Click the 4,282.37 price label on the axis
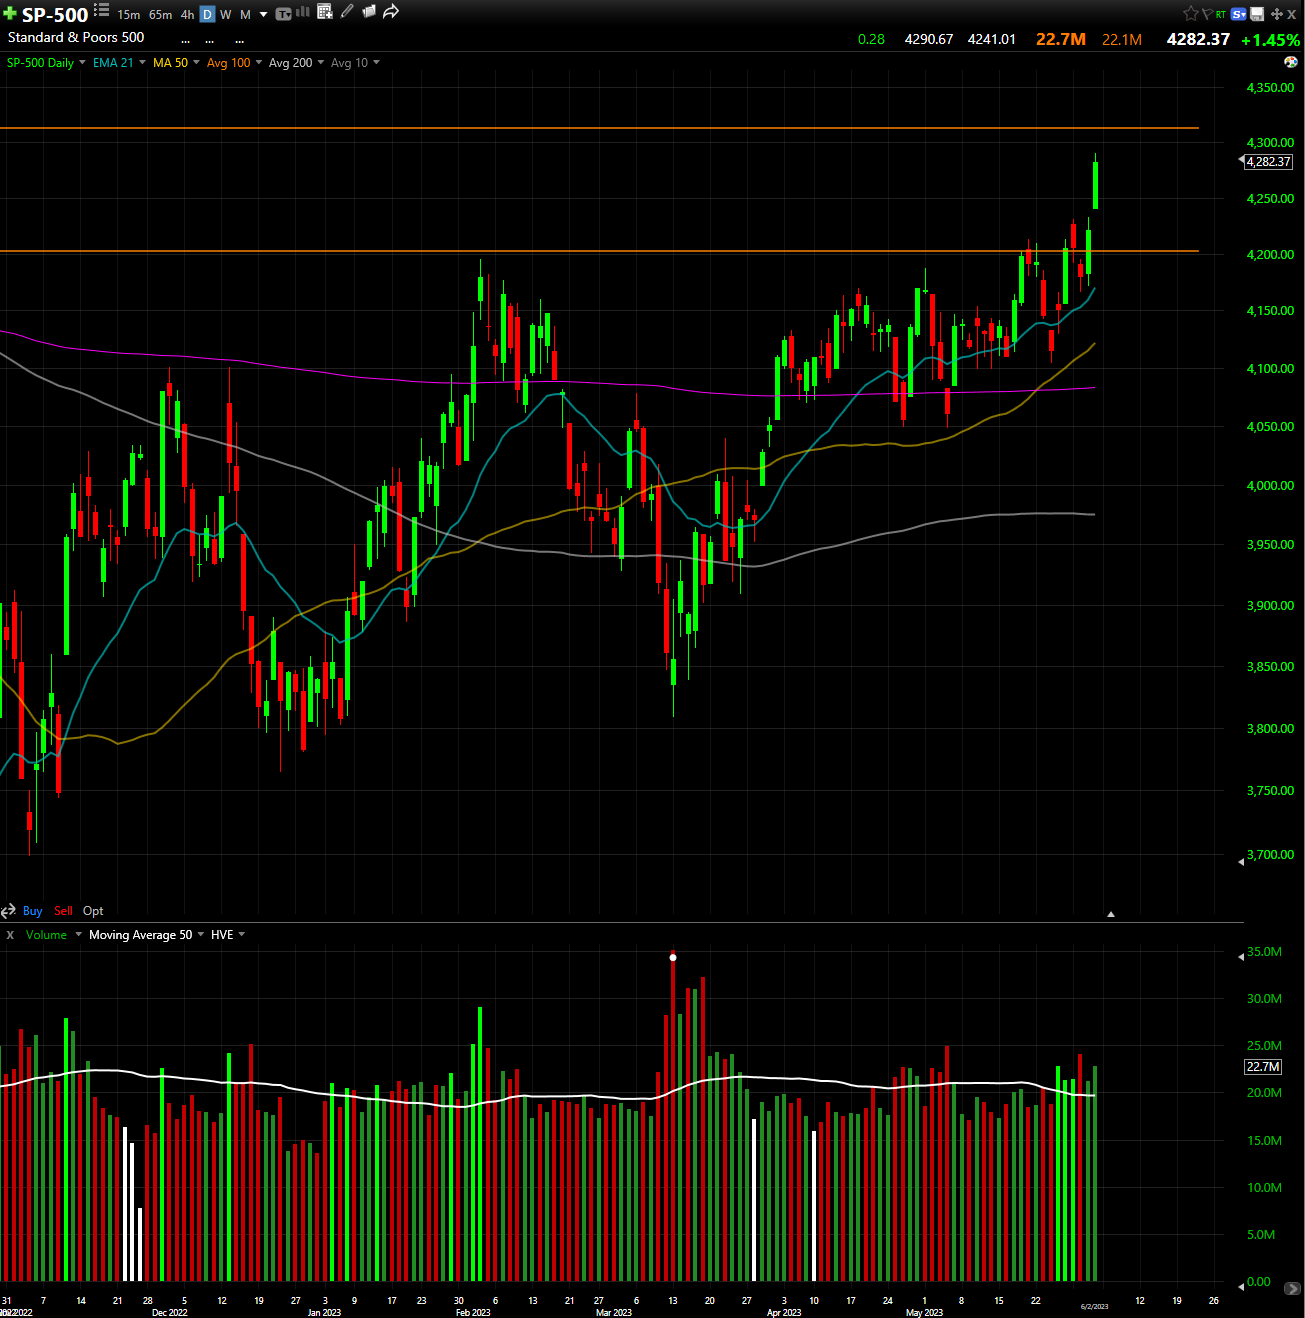1305x1318 pixels. [x=1268, y=162]
